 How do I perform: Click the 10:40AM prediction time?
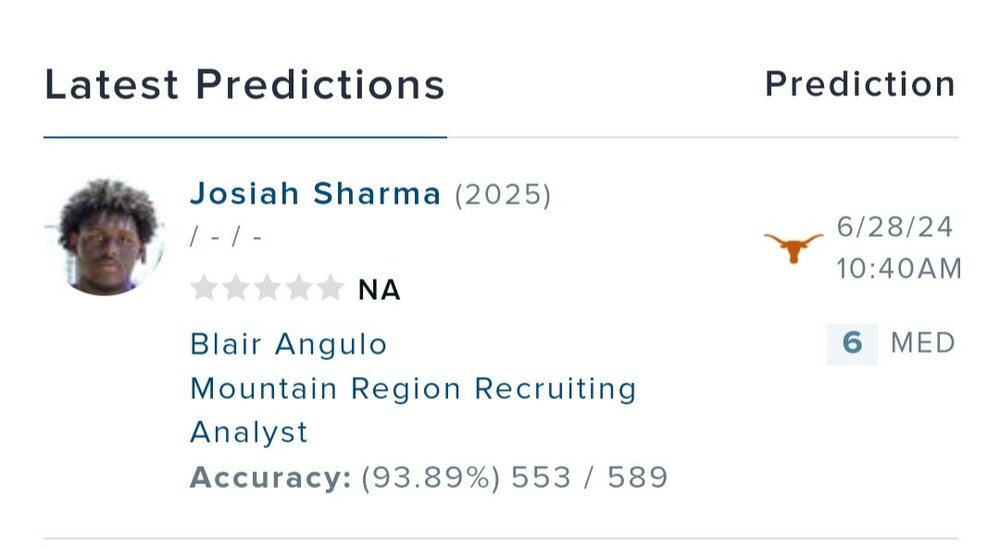coord(899,269)
